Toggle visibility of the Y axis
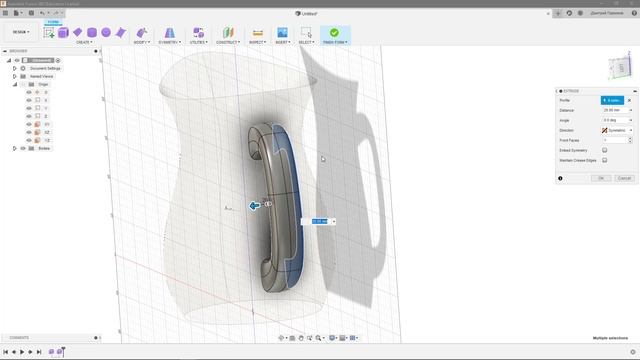The height and width of the screenshot is (360, 640). (x=29, y=108)
